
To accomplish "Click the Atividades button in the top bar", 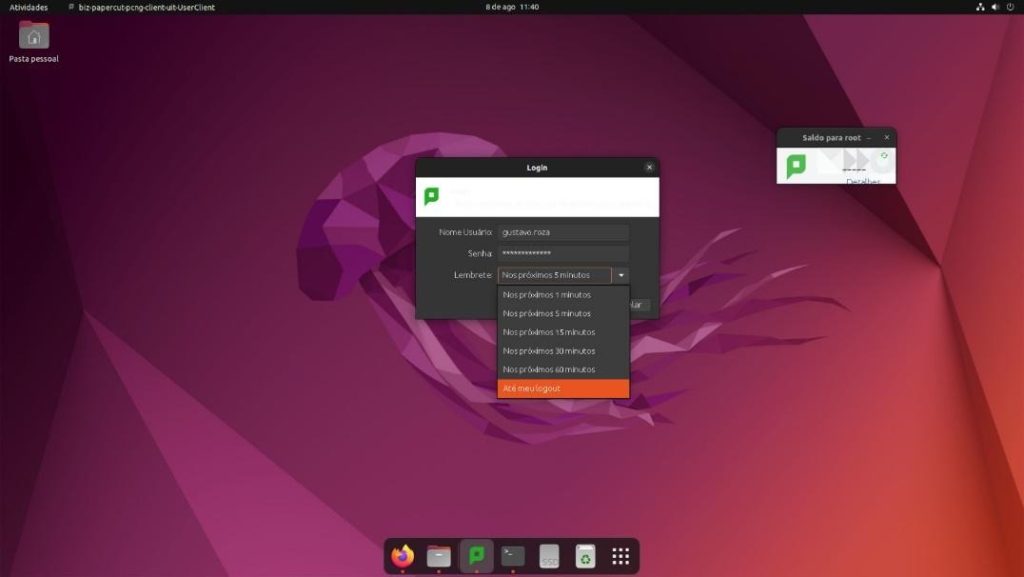I will (x=28, y=7).
